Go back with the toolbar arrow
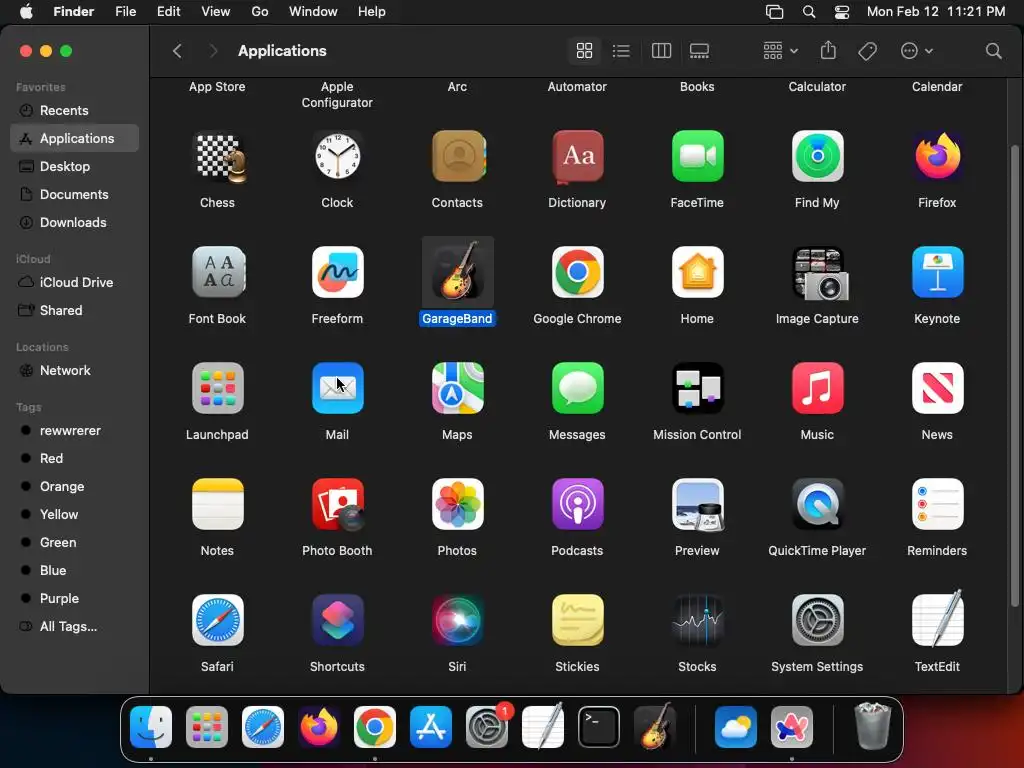This screenshot has width=1024, height=768. [177, 50]
